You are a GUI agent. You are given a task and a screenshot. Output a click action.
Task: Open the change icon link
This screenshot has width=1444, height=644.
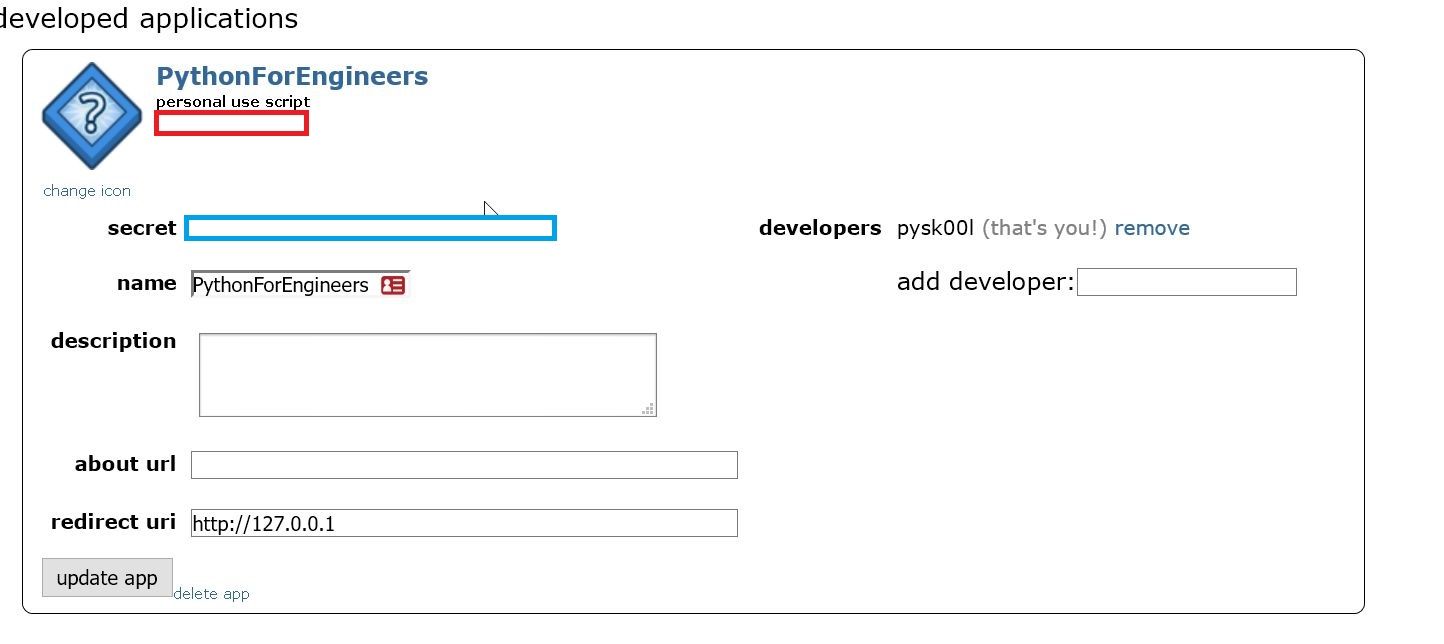(87, 191)
